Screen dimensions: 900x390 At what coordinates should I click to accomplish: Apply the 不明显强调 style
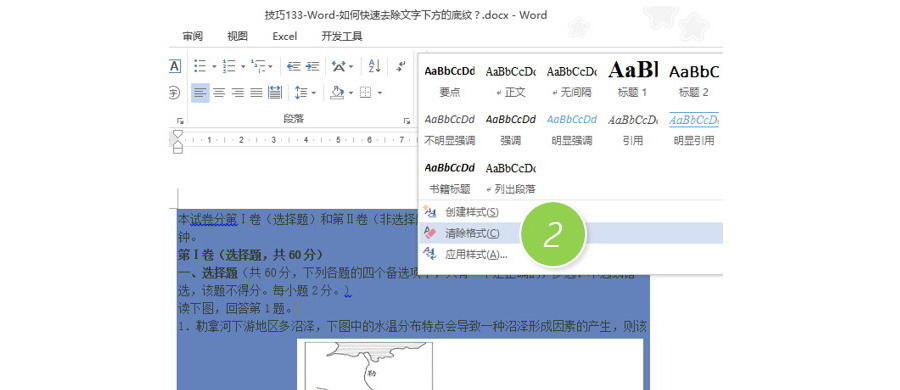click(449, 129)
